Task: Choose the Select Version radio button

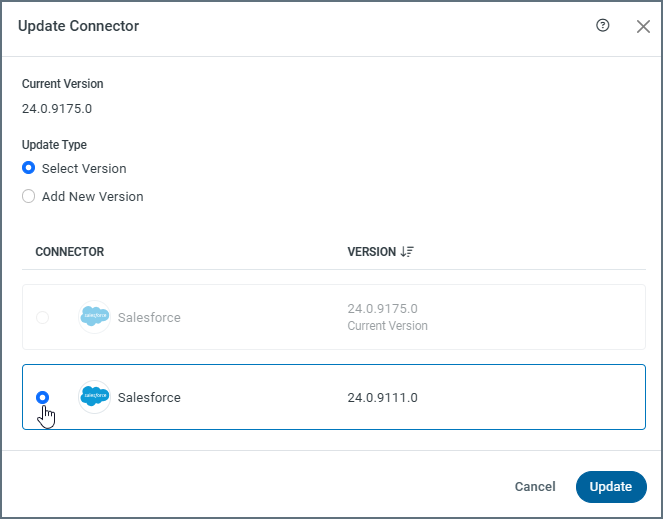Action: coord(29,168)
